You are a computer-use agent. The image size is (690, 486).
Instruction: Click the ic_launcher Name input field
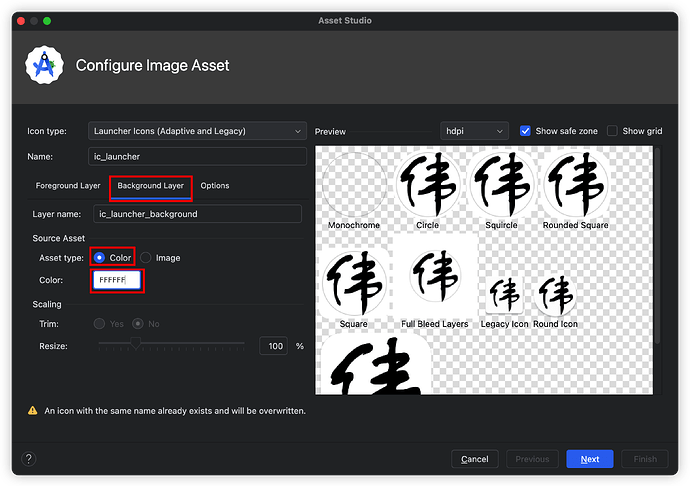[x=196, y=156]
